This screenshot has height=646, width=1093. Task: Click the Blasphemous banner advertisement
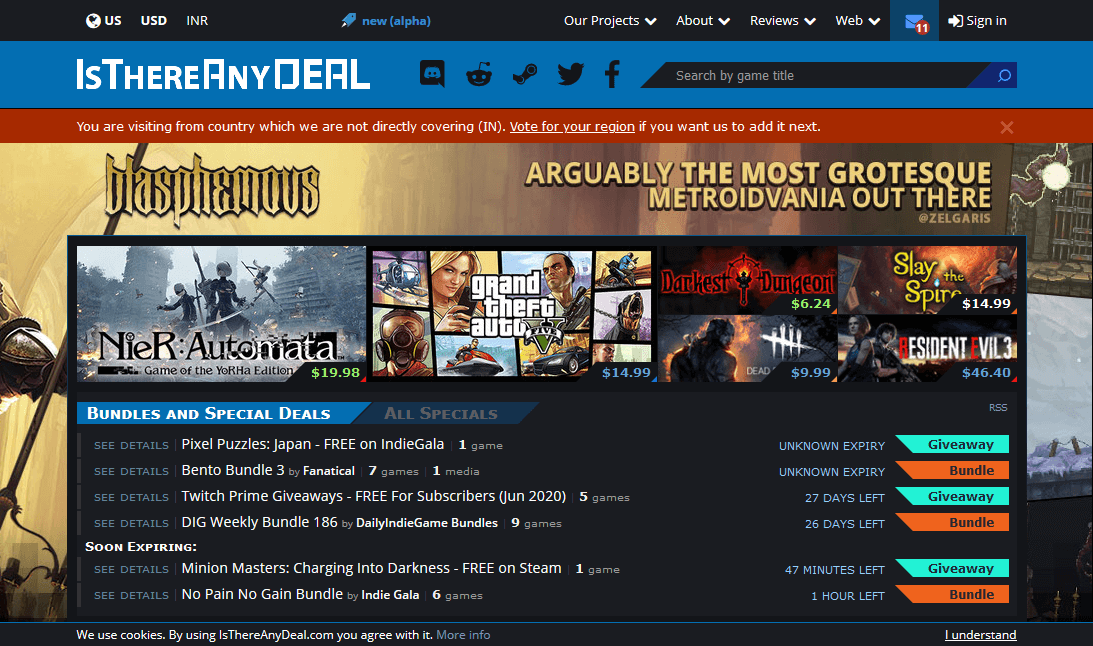tap(546, 189)
